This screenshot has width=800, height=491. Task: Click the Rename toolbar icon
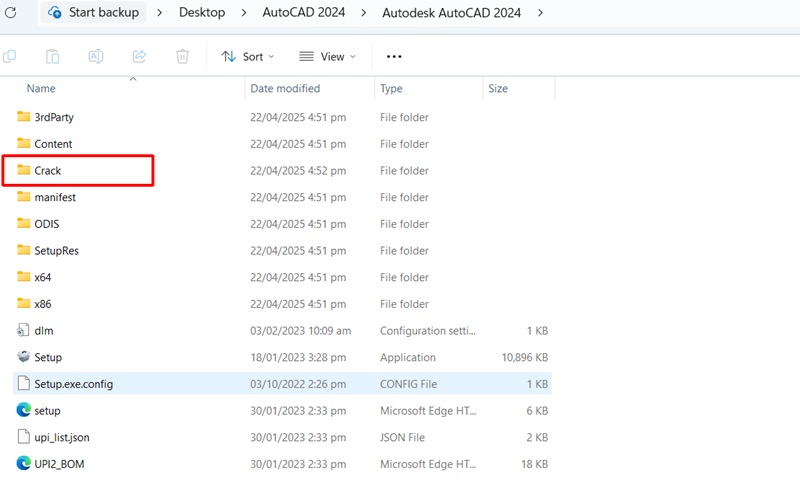(x=96, y=56)
